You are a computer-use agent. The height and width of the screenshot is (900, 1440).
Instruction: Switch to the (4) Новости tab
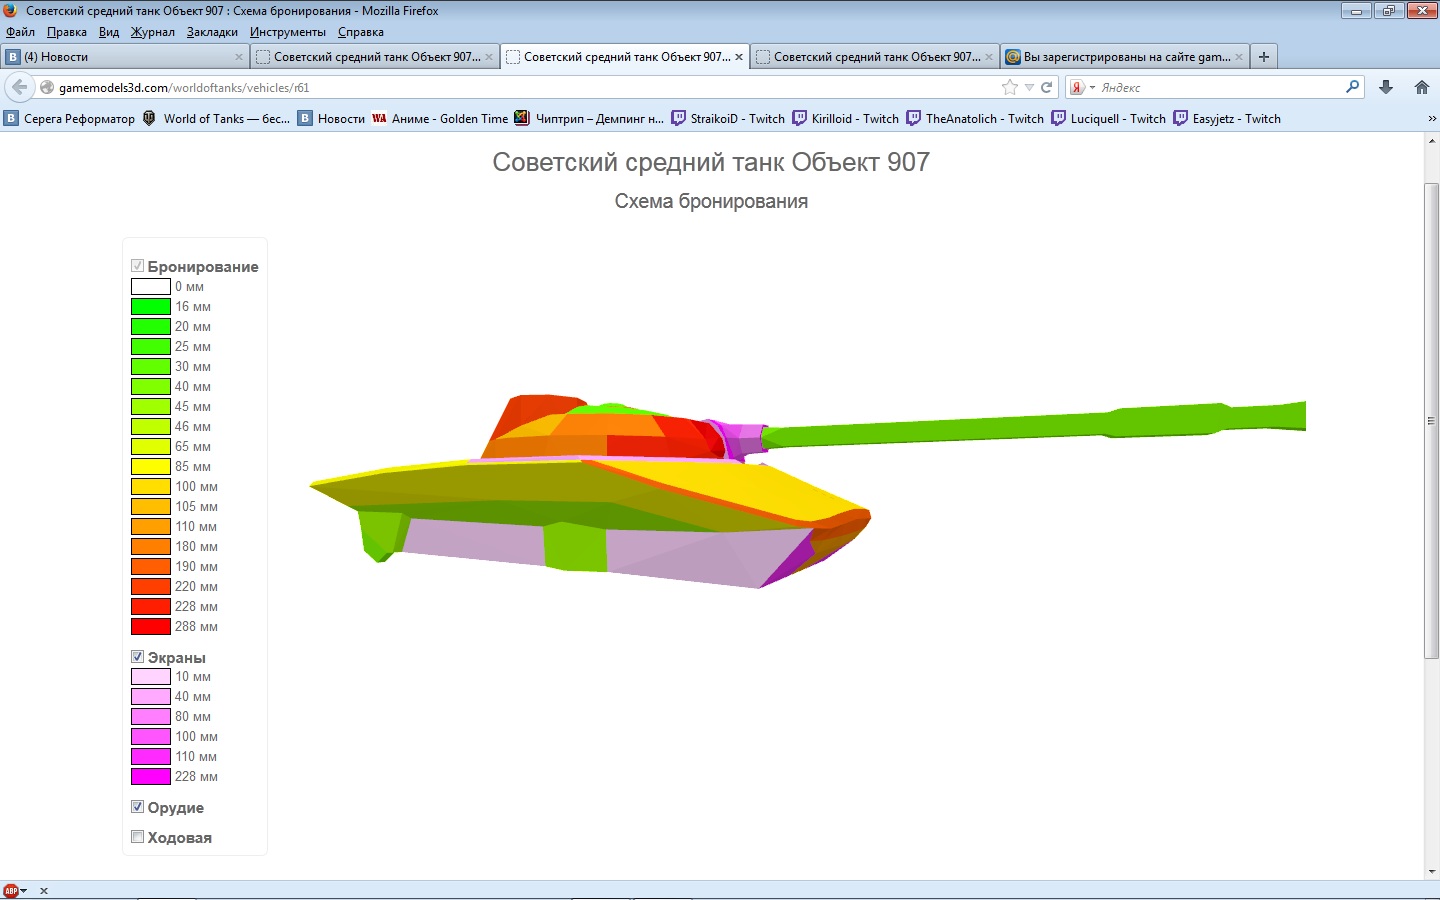[124, 57]
